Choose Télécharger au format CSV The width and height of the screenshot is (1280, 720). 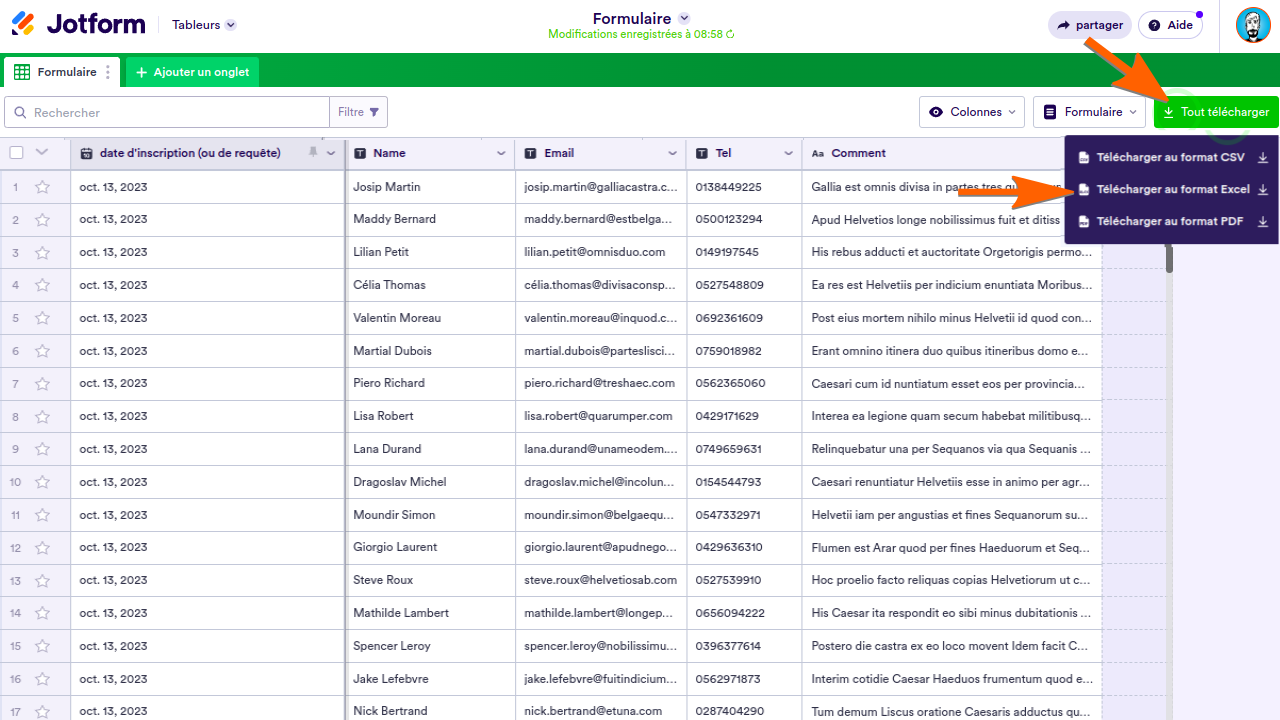pyautogui.click(x=1172, y=157)
